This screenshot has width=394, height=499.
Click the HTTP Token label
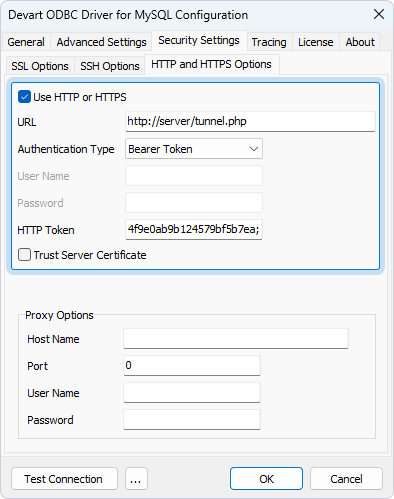click(46, 230)
